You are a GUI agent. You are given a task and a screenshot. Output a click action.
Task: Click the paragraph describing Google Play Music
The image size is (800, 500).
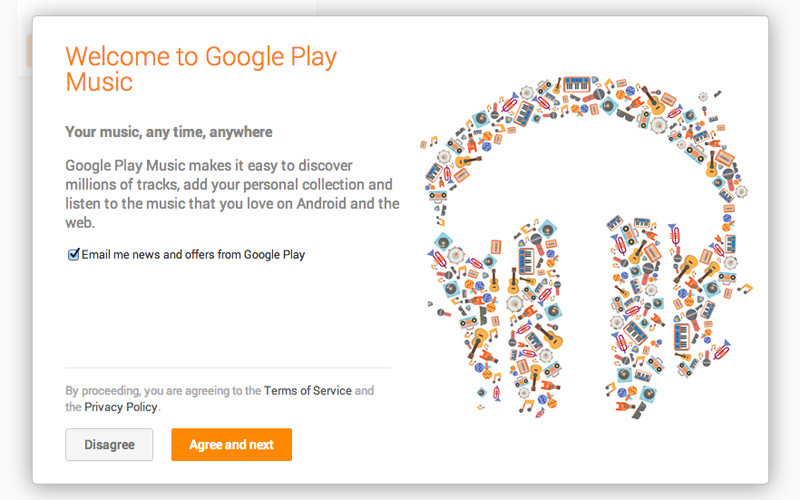(232, 194)
